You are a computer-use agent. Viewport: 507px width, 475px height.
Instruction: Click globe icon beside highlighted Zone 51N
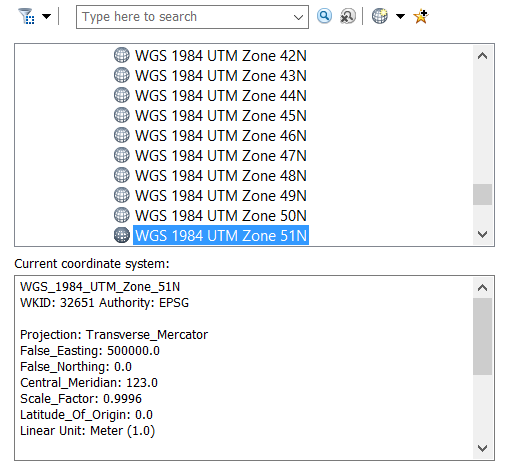(x=122, y=235)
